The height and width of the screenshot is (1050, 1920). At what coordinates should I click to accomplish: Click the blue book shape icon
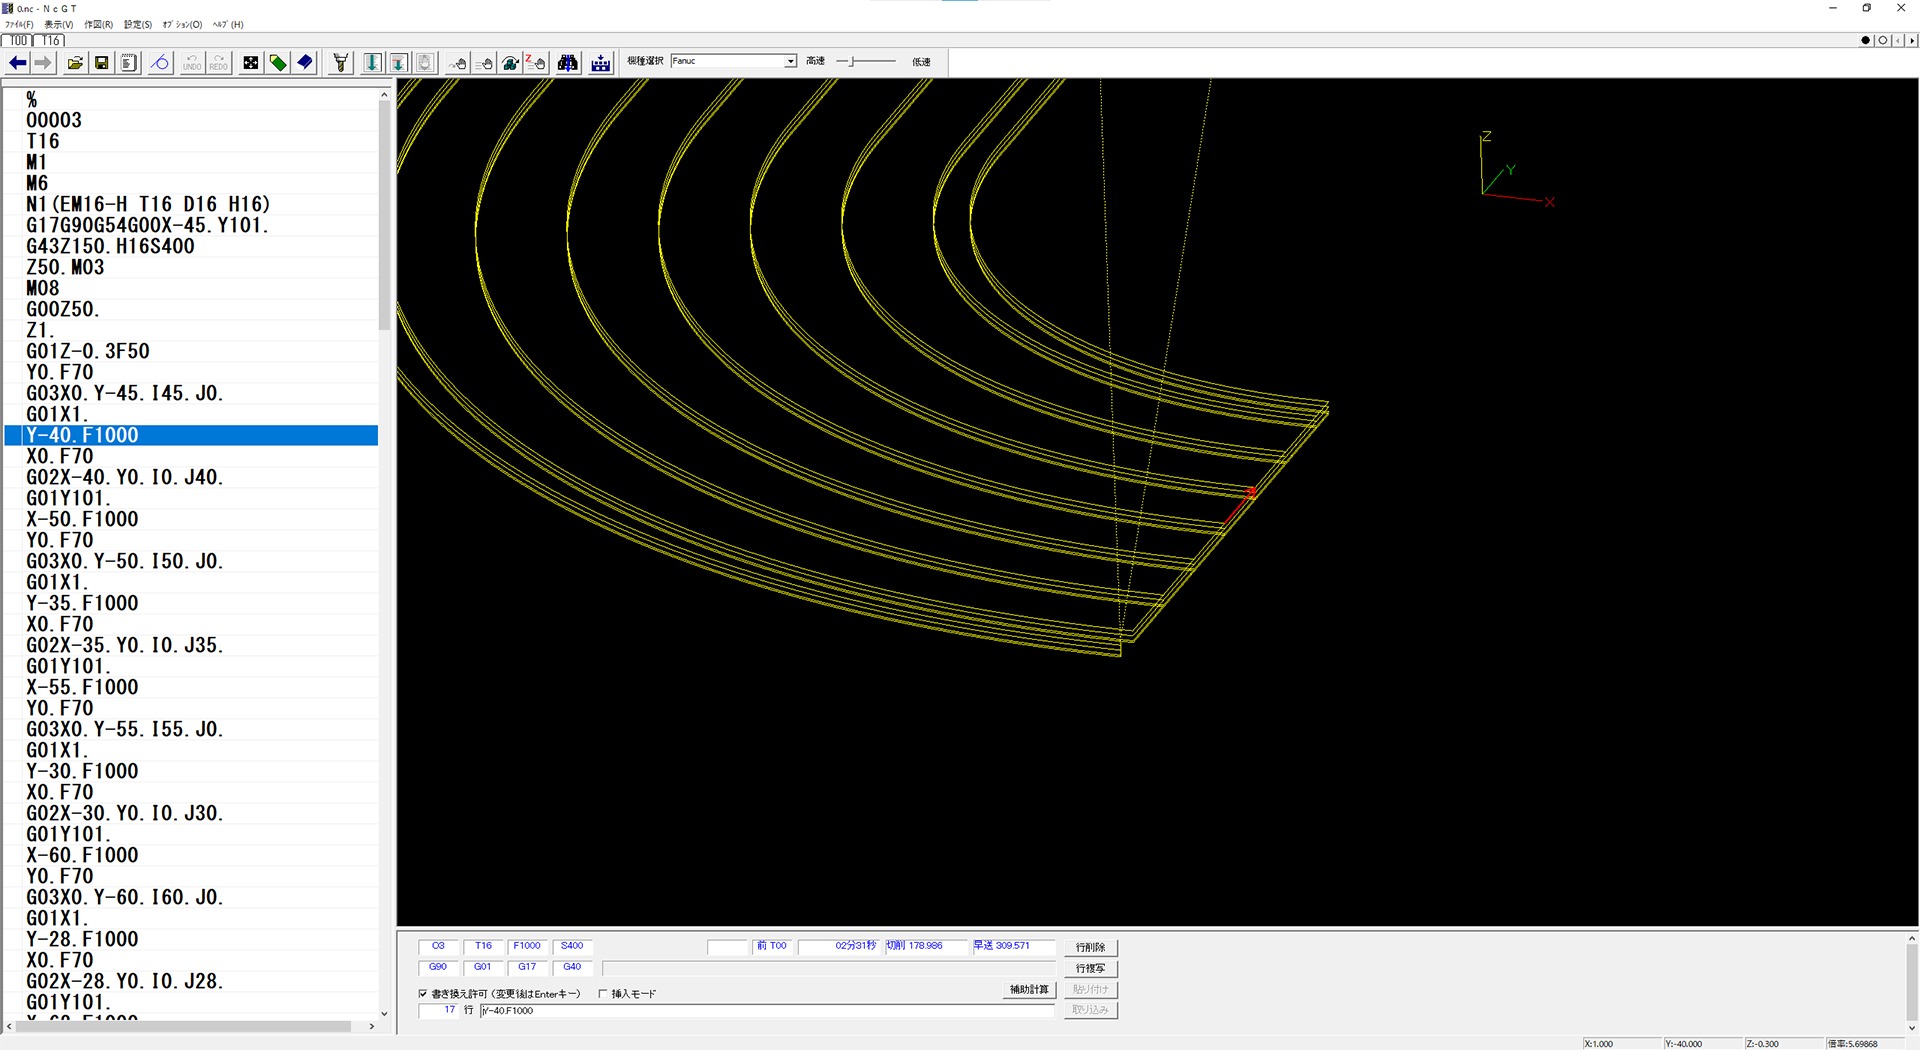pyautogui.click(x=305, y=63)
